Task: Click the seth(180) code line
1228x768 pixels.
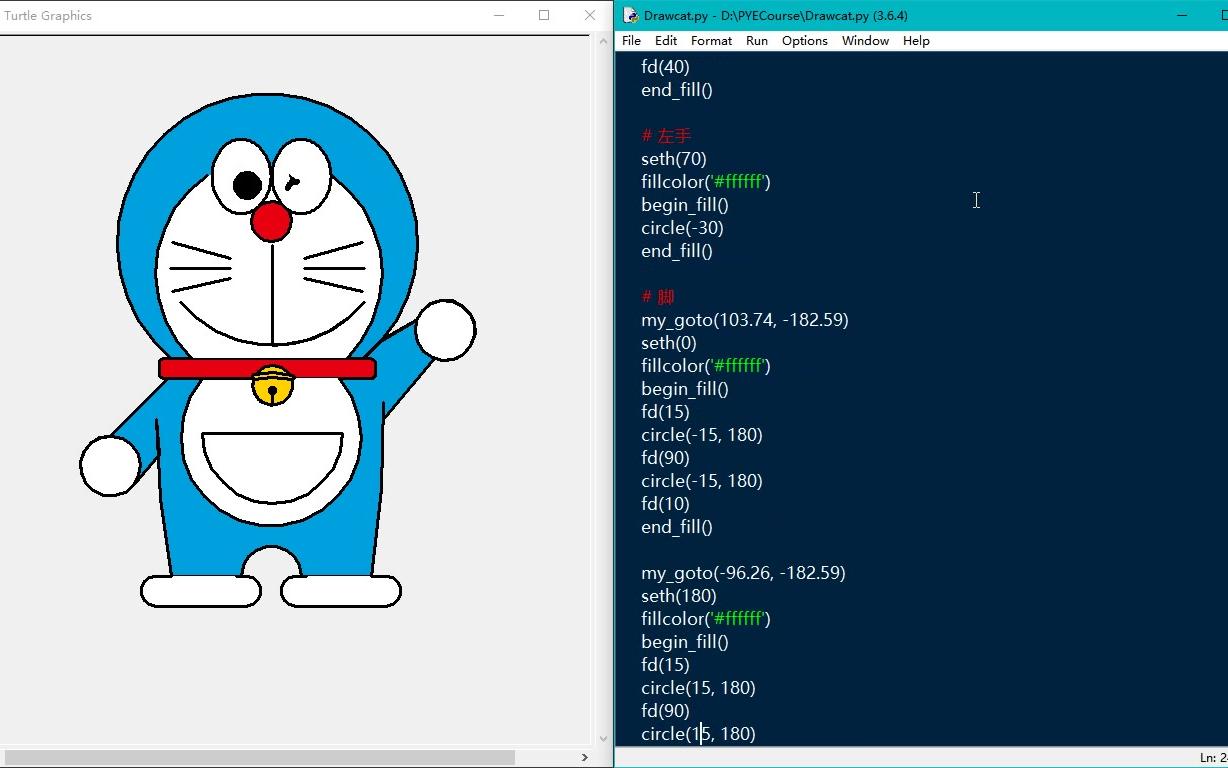Action: (x=679, y=596)
